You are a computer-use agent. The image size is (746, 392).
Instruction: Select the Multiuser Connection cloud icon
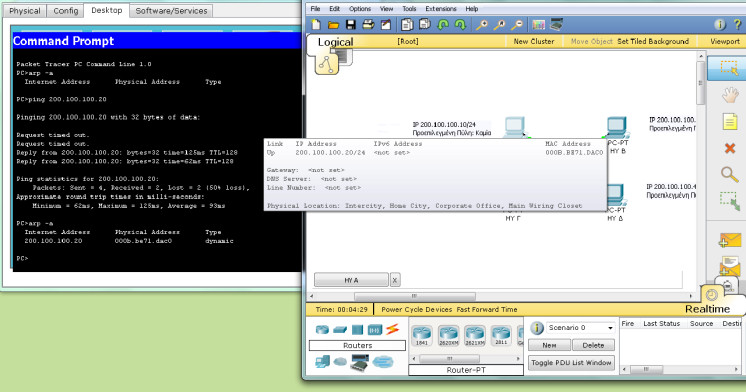point(383,363)
